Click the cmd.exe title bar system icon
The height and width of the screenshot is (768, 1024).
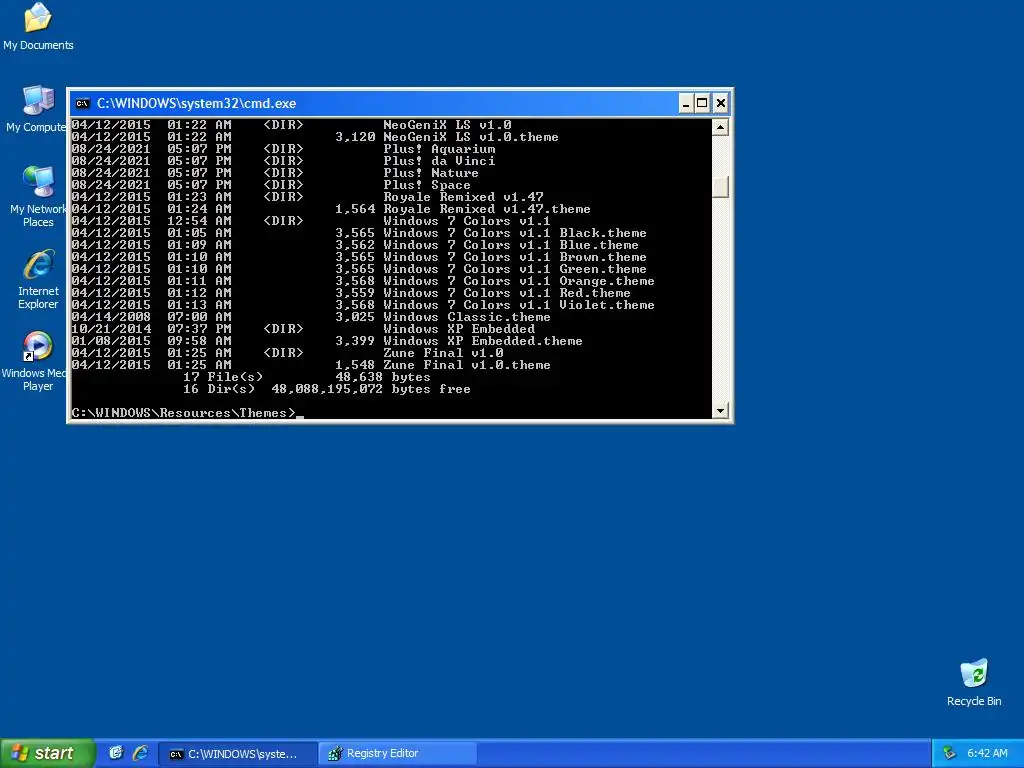pyautogui.click(x=82, y=103)
